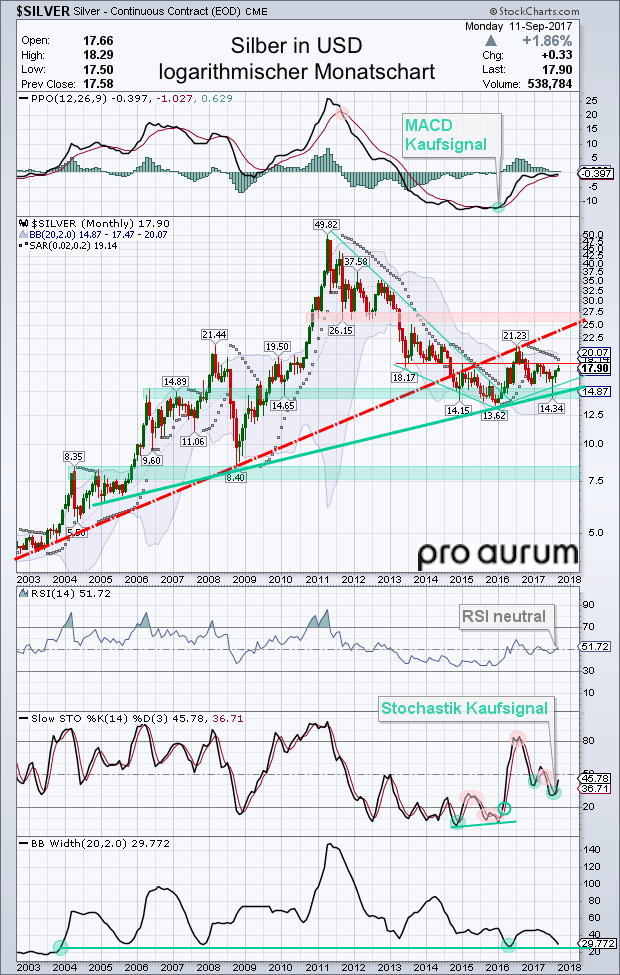
Task: Click the RSI neutral callout box
Action: coord(504,616)
